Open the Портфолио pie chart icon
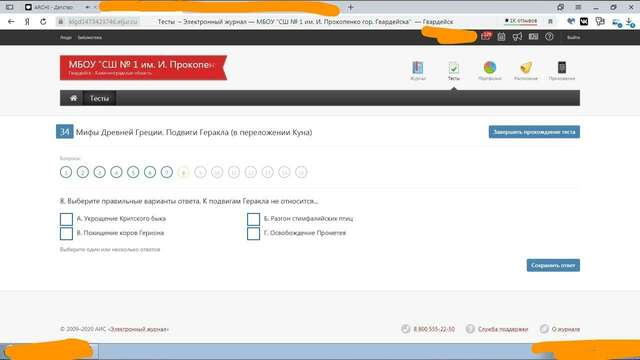640x360 pixels. (x=490, y=68)
